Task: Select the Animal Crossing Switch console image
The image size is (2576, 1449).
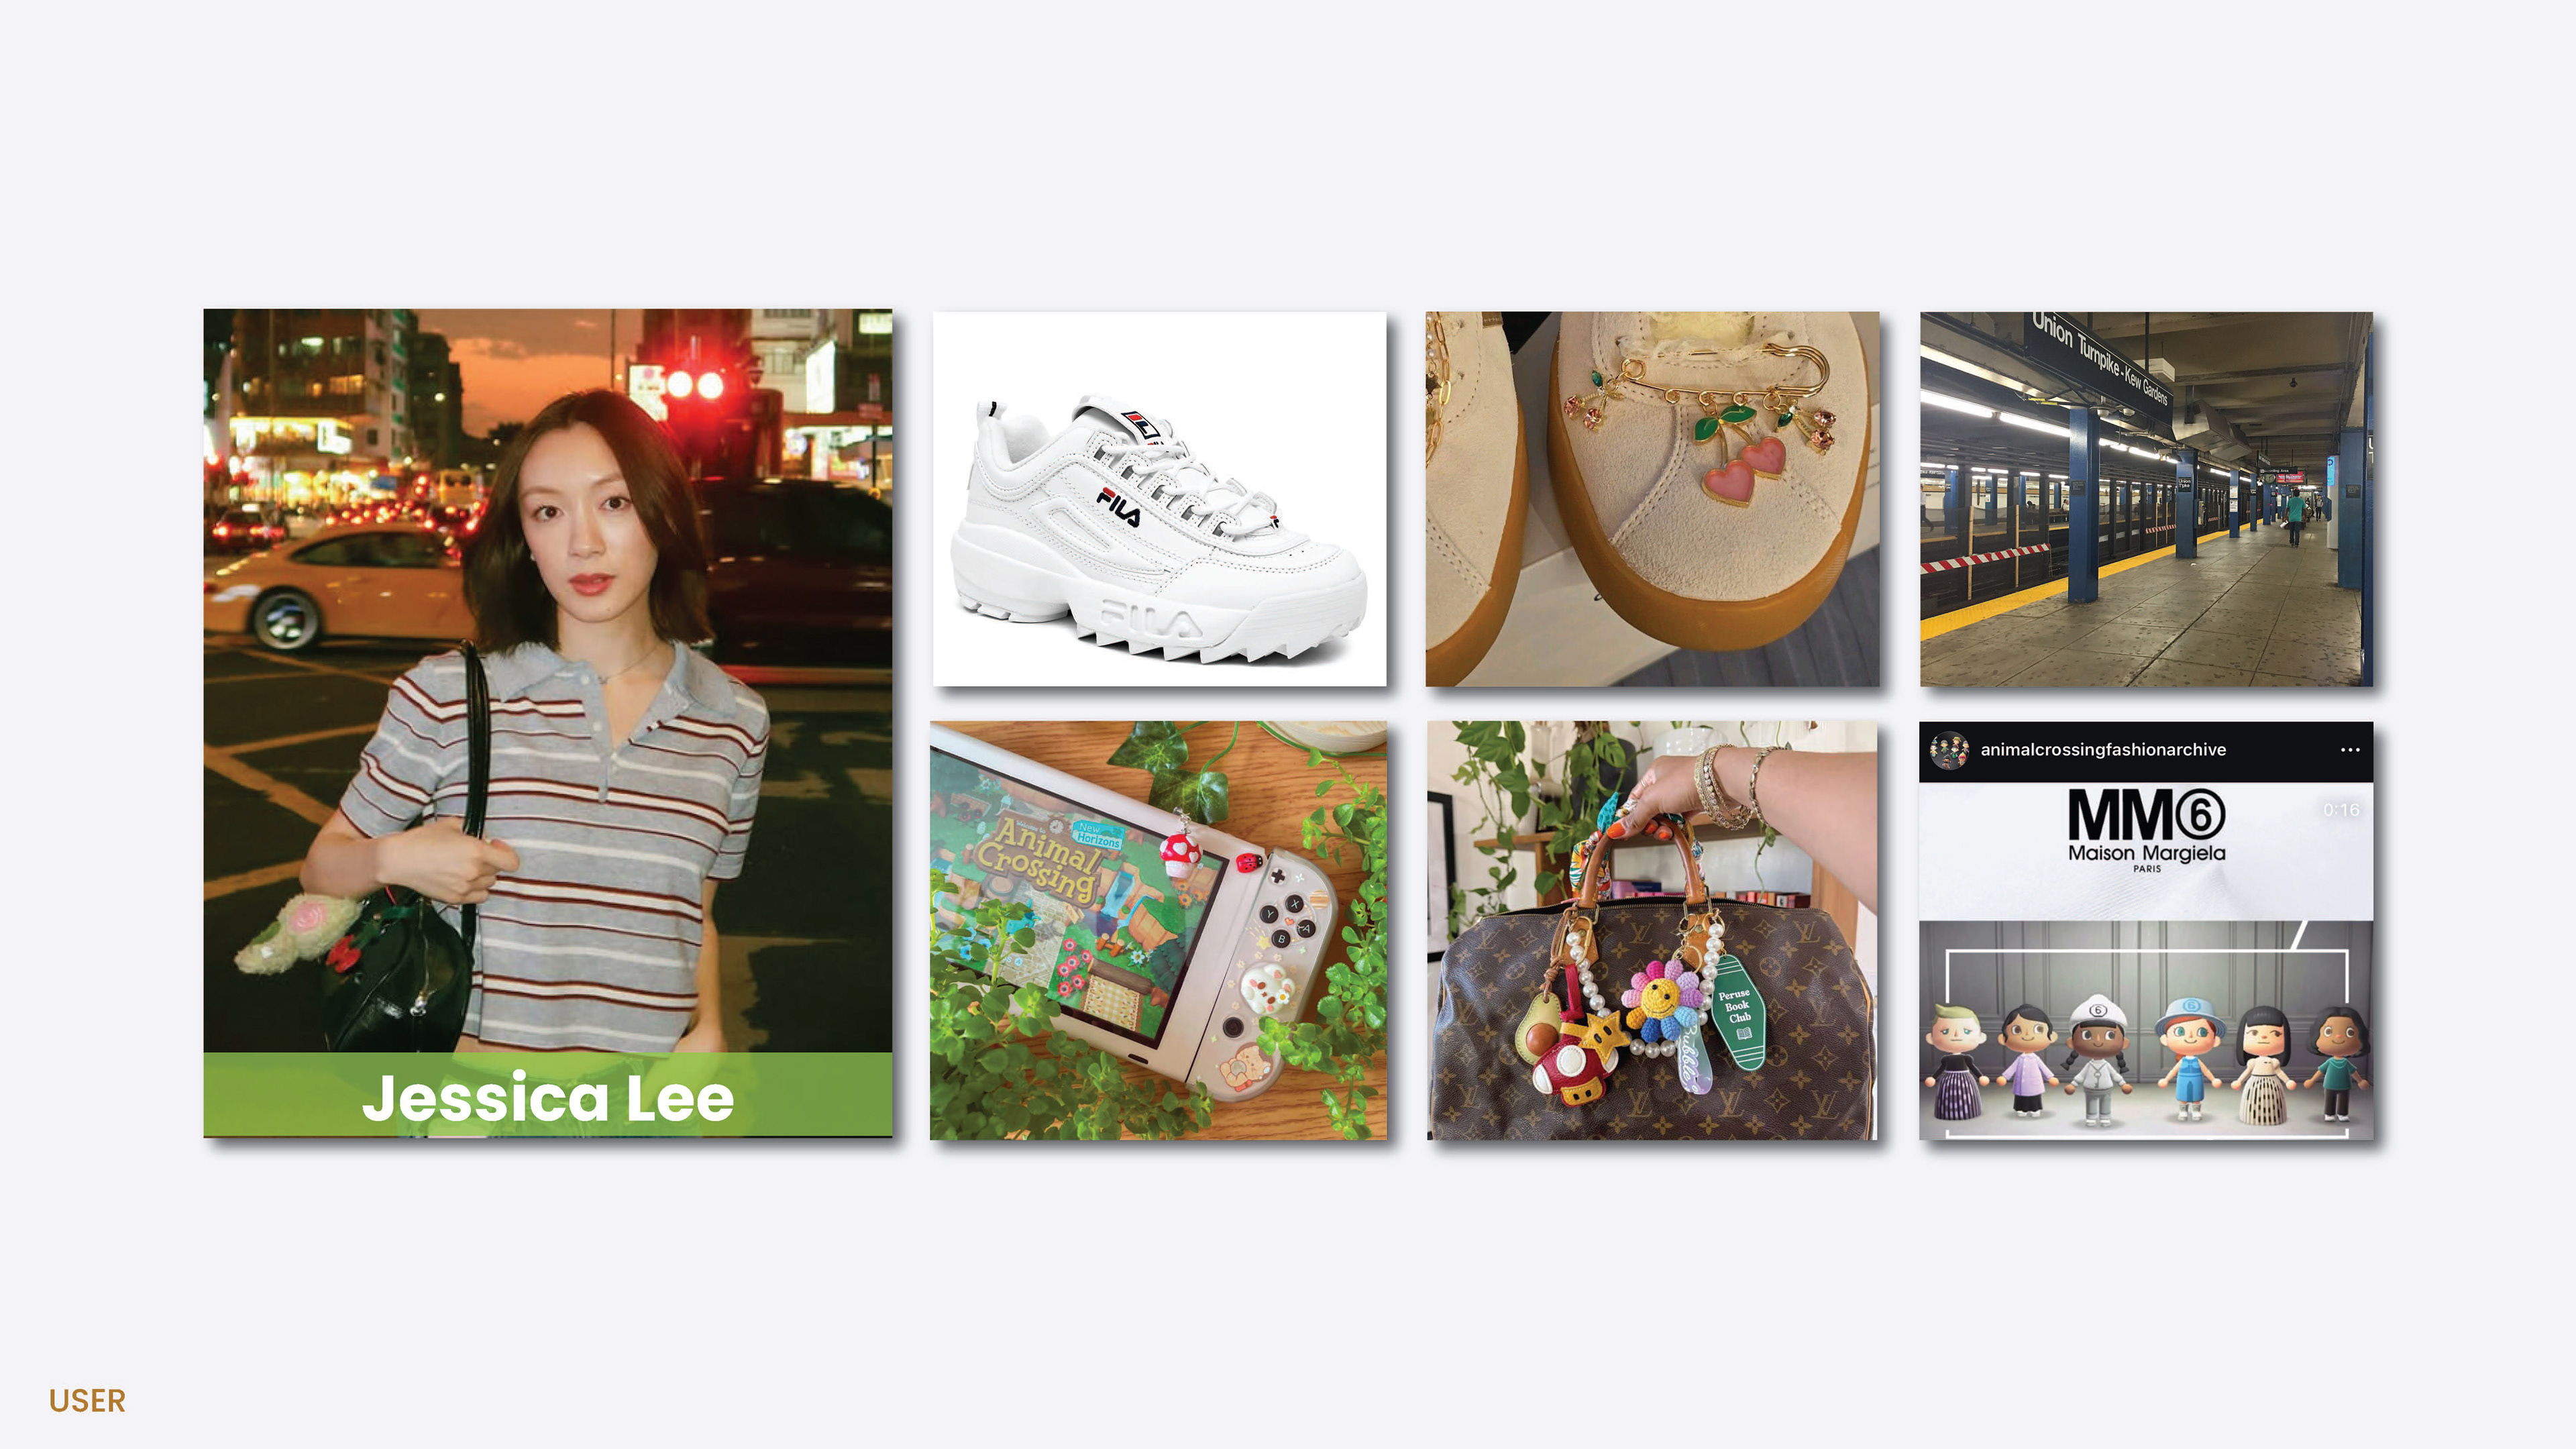Action: tap(1158, 930)
